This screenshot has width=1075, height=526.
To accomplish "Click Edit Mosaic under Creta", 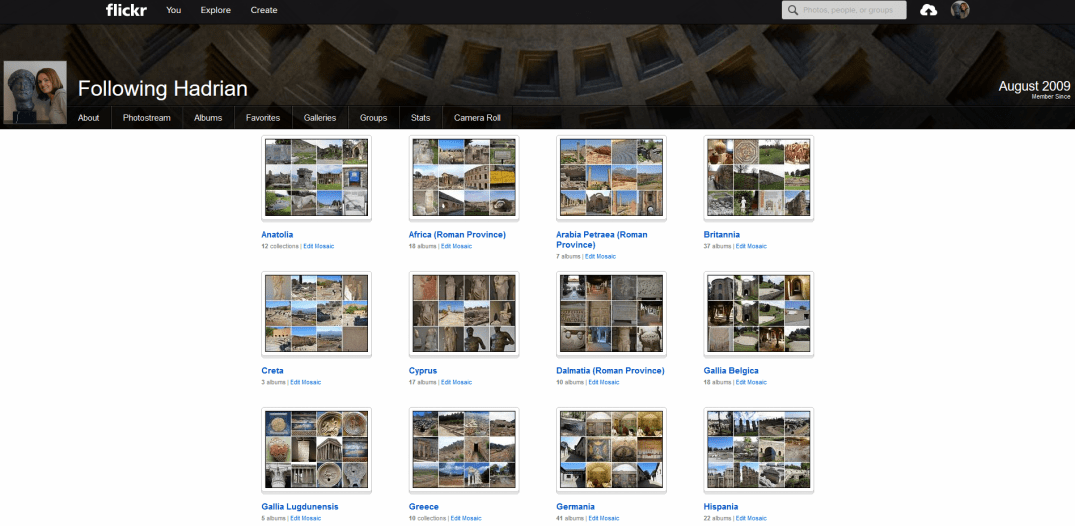I will point(306,382).
